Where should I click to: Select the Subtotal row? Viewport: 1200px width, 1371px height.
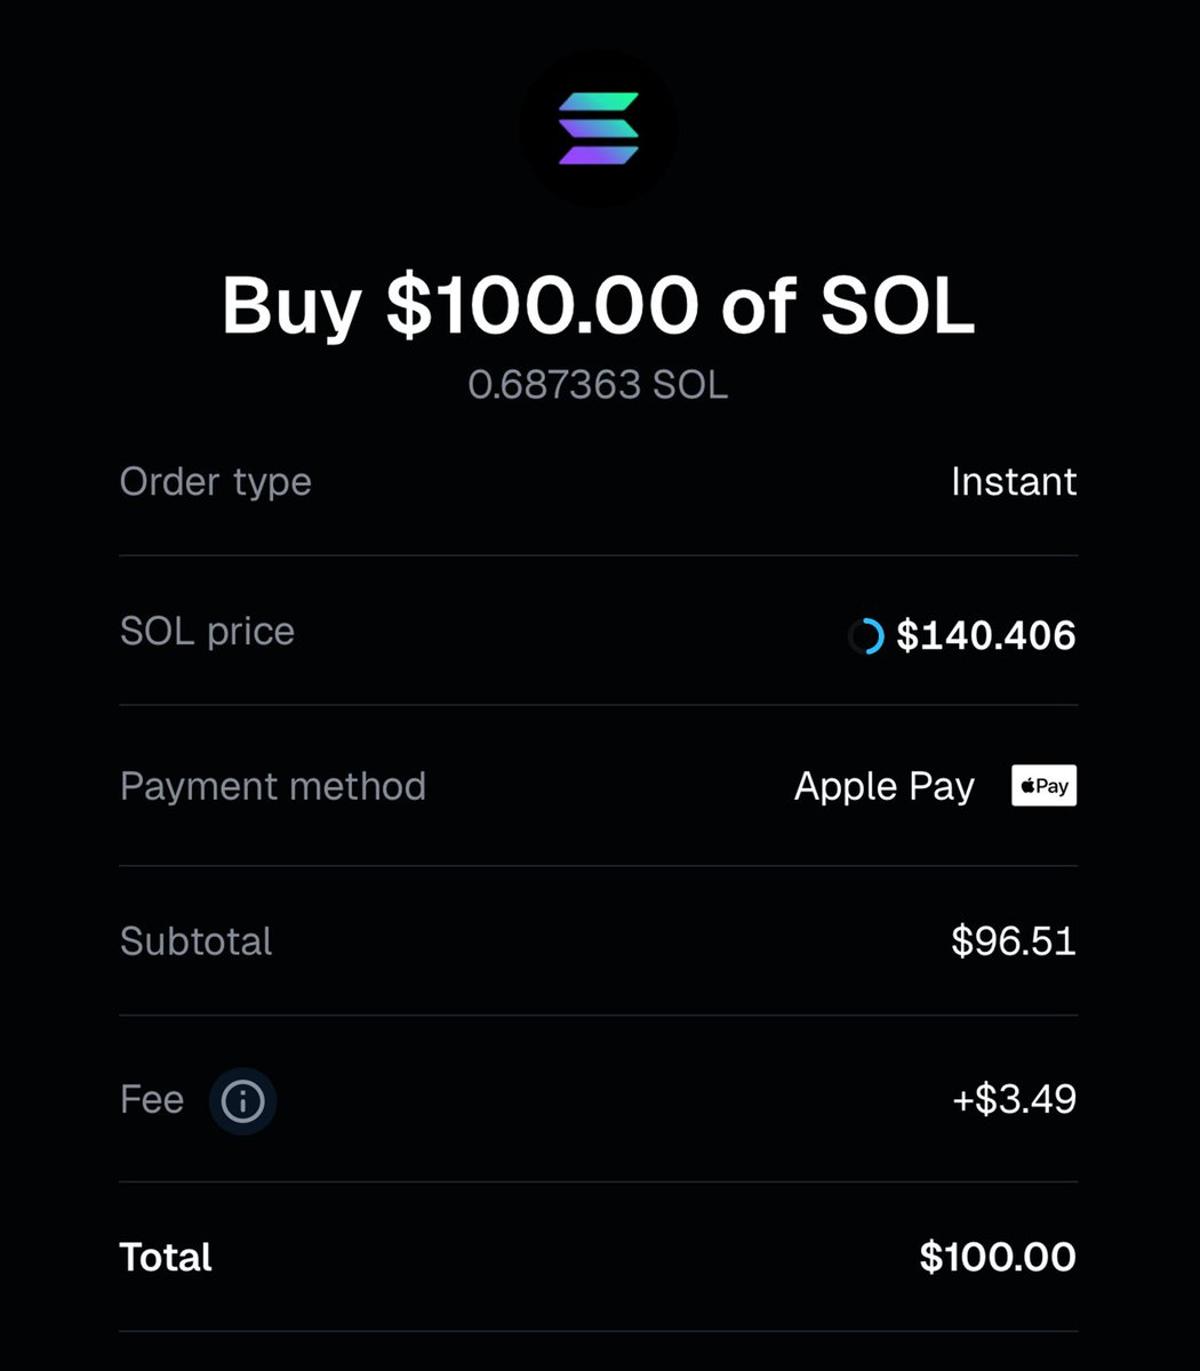(x=600, y=941)
